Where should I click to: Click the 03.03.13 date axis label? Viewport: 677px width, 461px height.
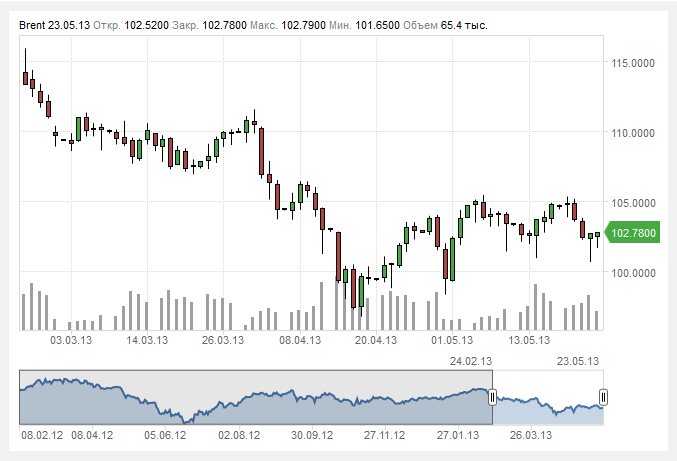[x=71, y=340]
